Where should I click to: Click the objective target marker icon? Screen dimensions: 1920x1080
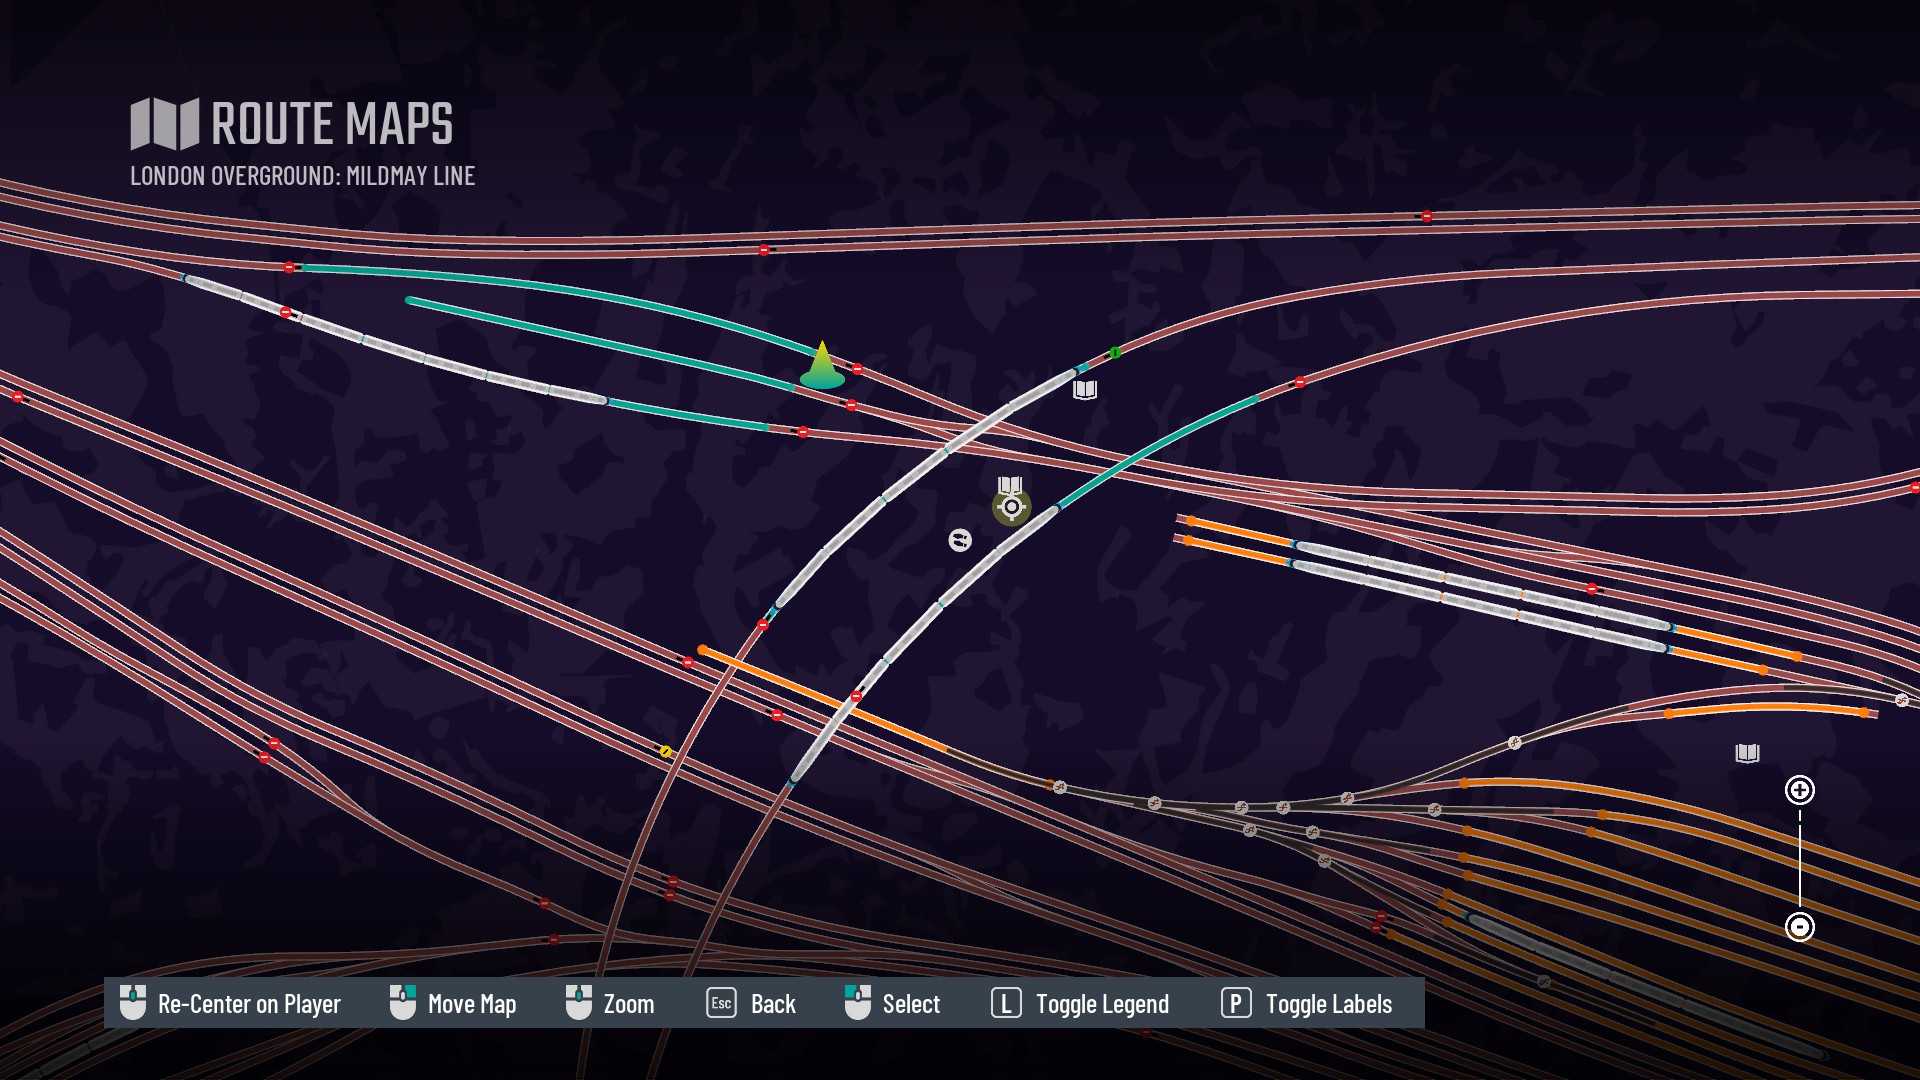[1012, 507]
